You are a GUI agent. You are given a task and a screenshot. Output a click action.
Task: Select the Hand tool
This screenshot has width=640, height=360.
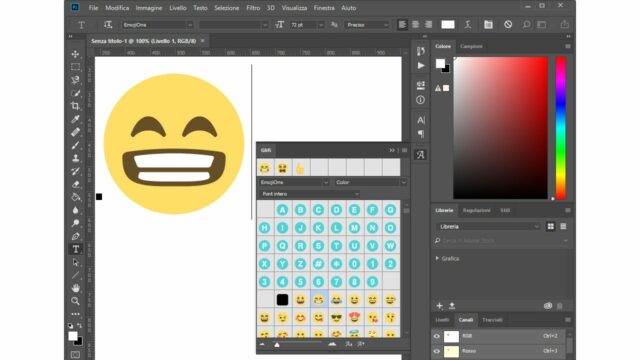[x=75, y=288]
